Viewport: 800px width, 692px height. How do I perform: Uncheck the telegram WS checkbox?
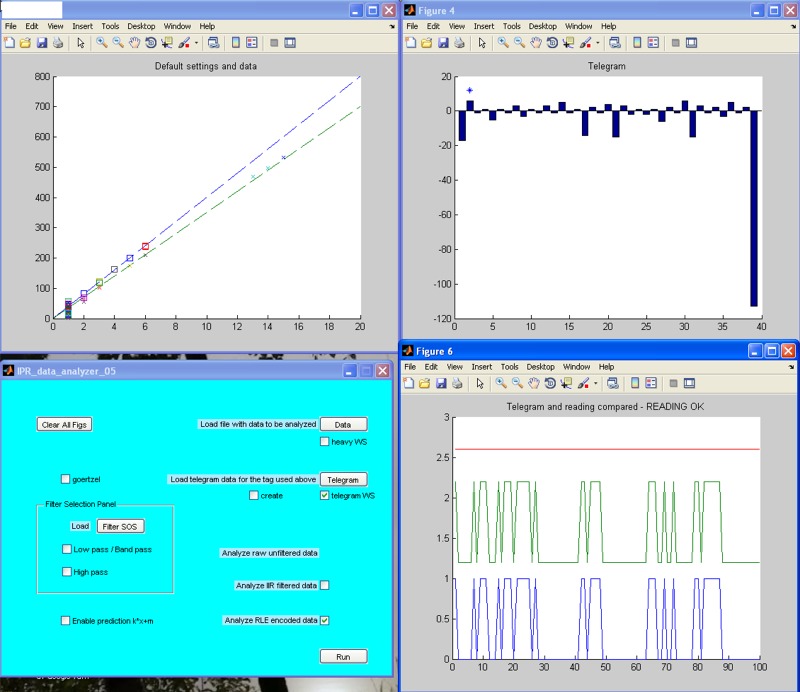pos(324,495)
